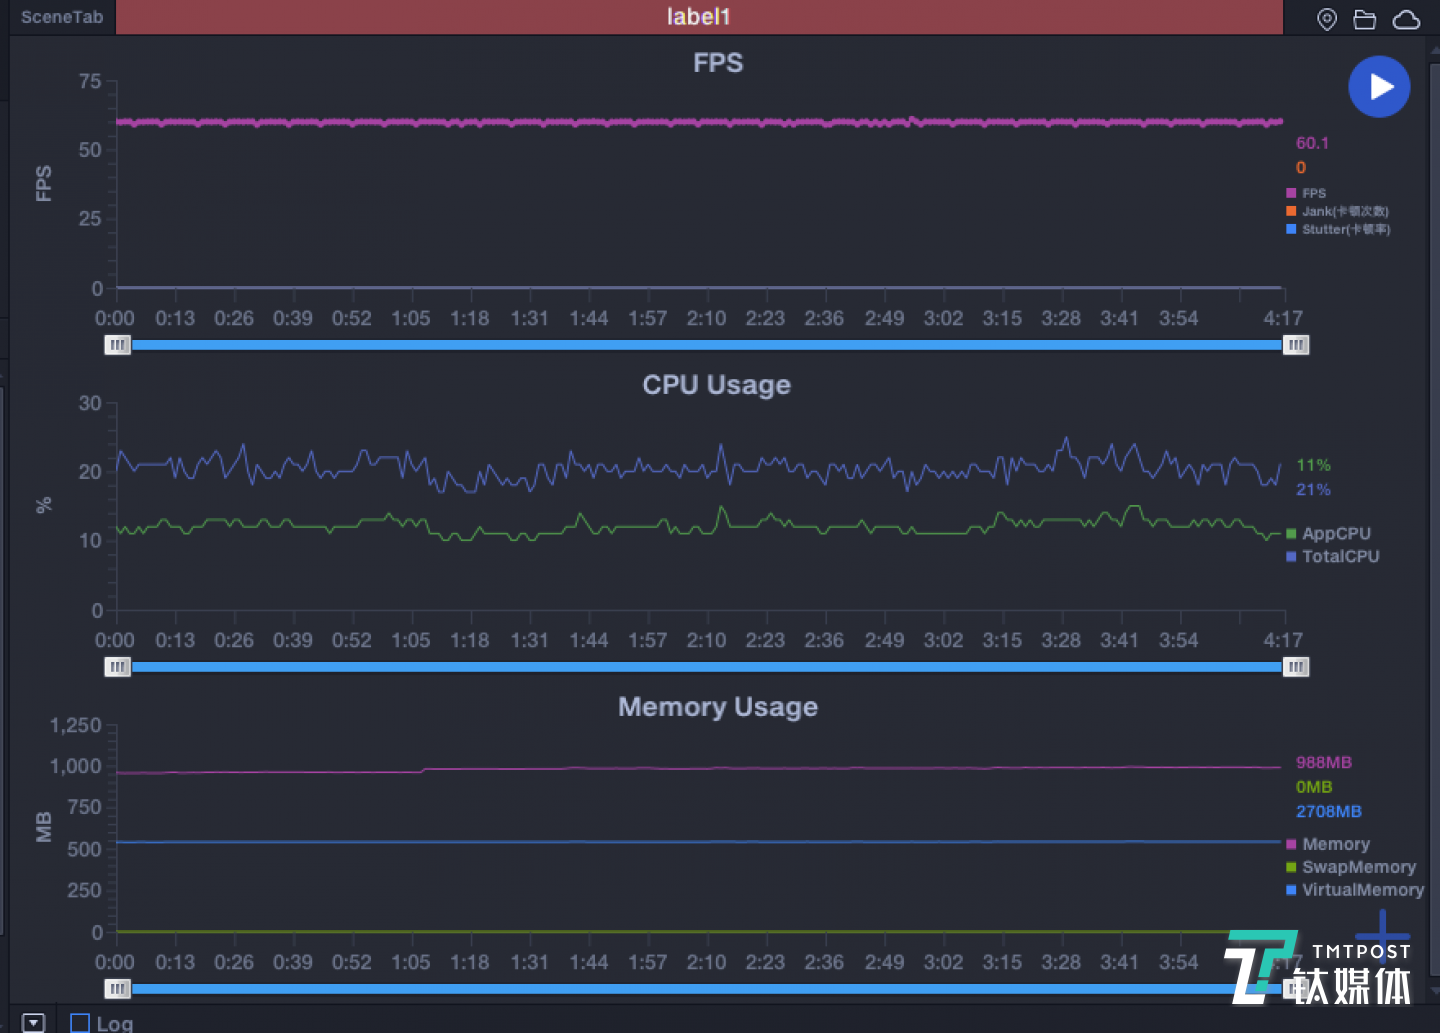Toggle the AppCPU legend series
Screen dimensions: 1440x1033
click(x=1328, y=534)
